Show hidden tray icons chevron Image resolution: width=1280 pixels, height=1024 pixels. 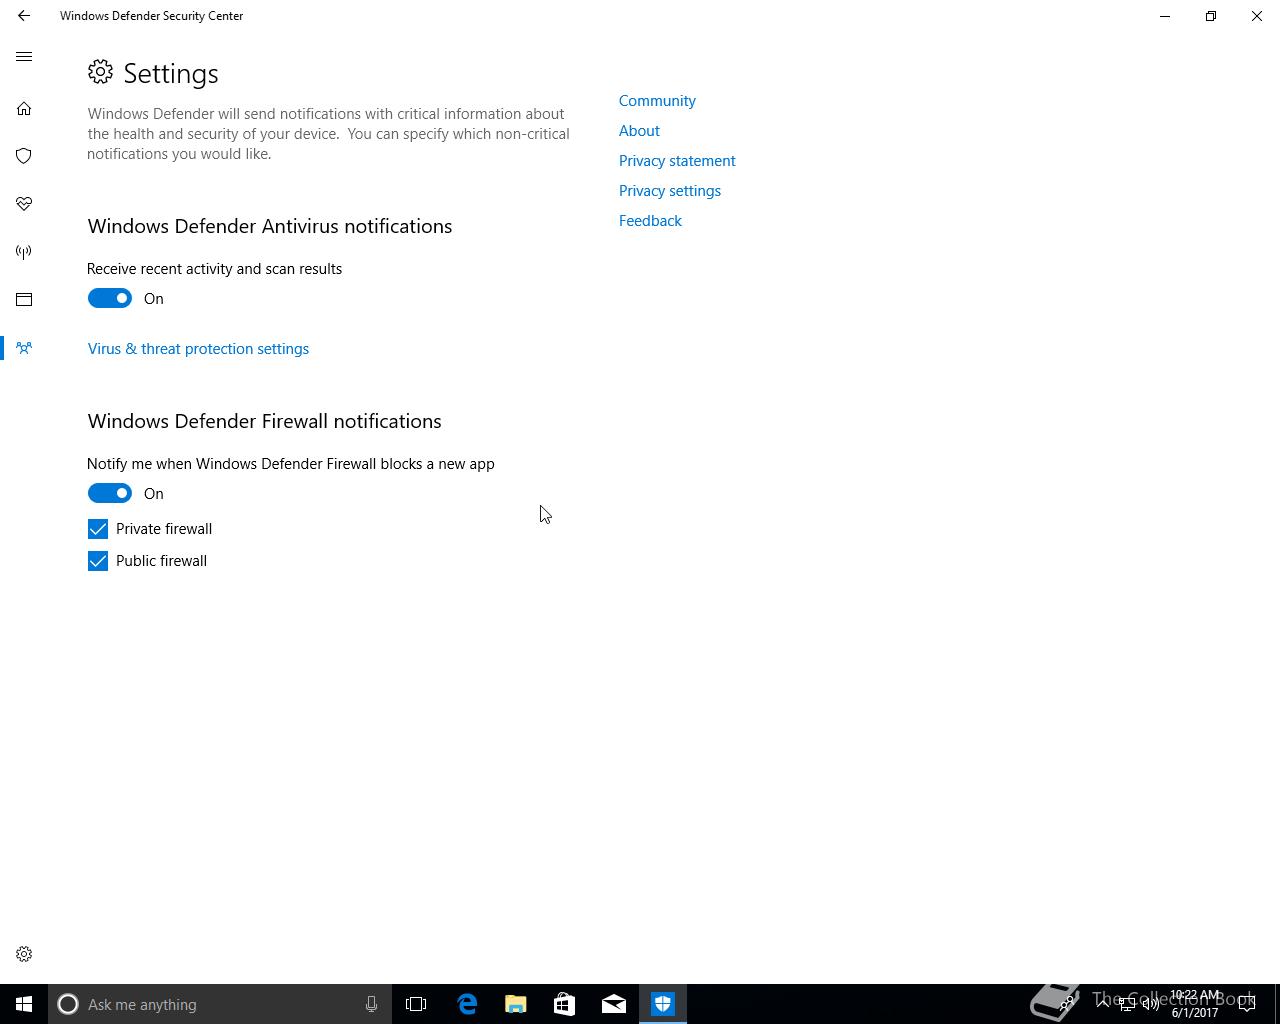click(x=1103, y=1004)
